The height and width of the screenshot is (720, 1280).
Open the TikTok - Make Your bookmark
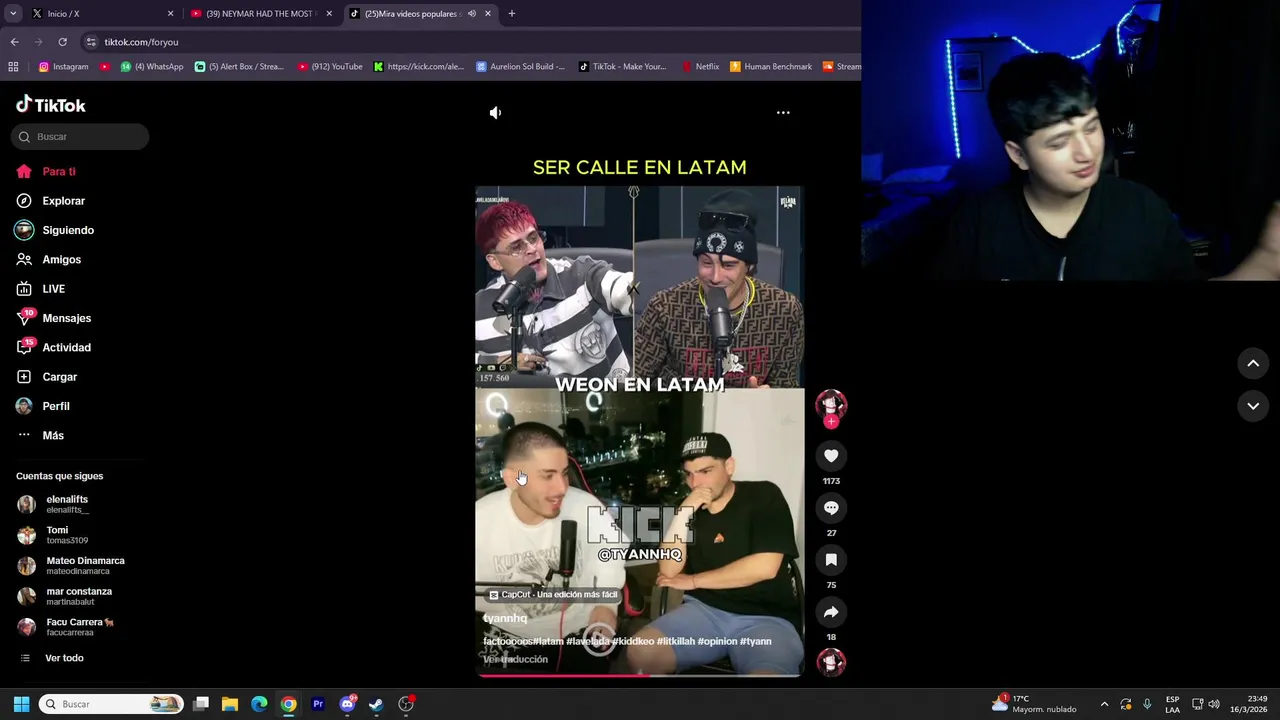[x=621, y=67]
